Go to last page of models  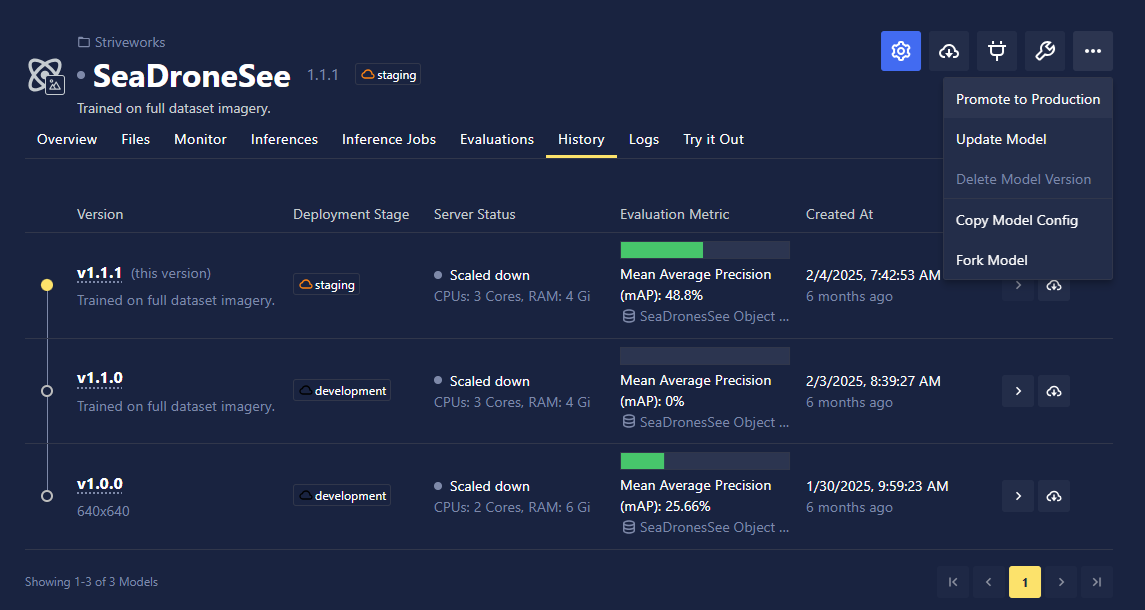click(x=1097, y=582)
